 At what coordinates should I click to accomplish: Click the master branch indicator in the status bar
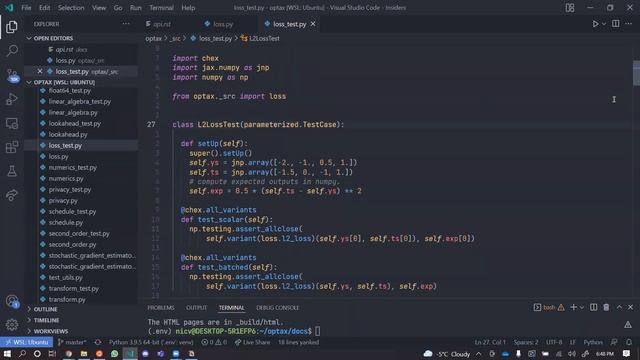coord(72,342)
